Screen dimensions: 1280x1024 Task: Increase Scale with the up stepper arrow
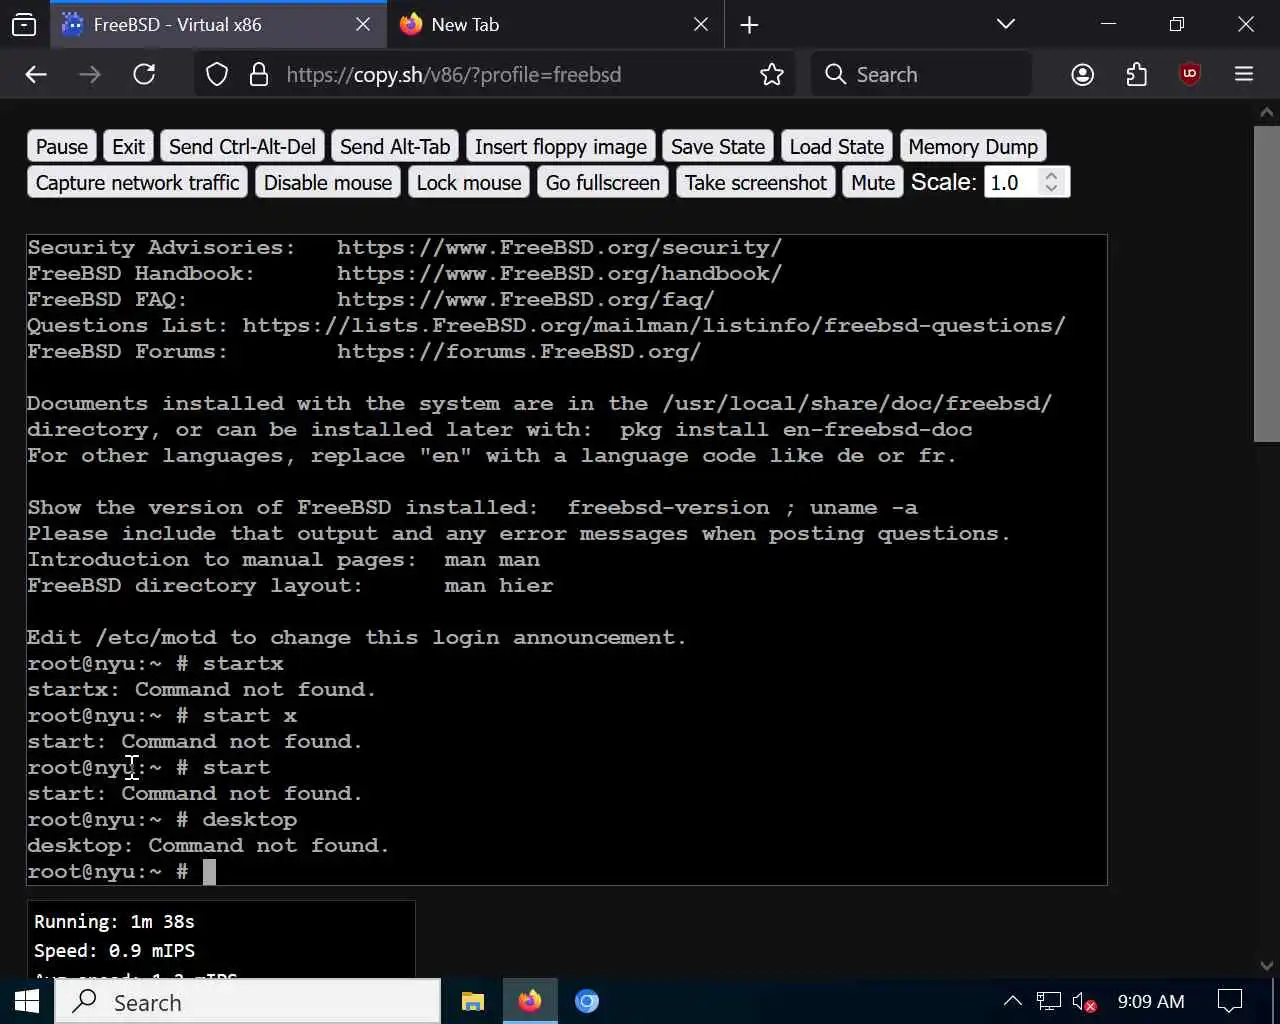pos(1051,176)
